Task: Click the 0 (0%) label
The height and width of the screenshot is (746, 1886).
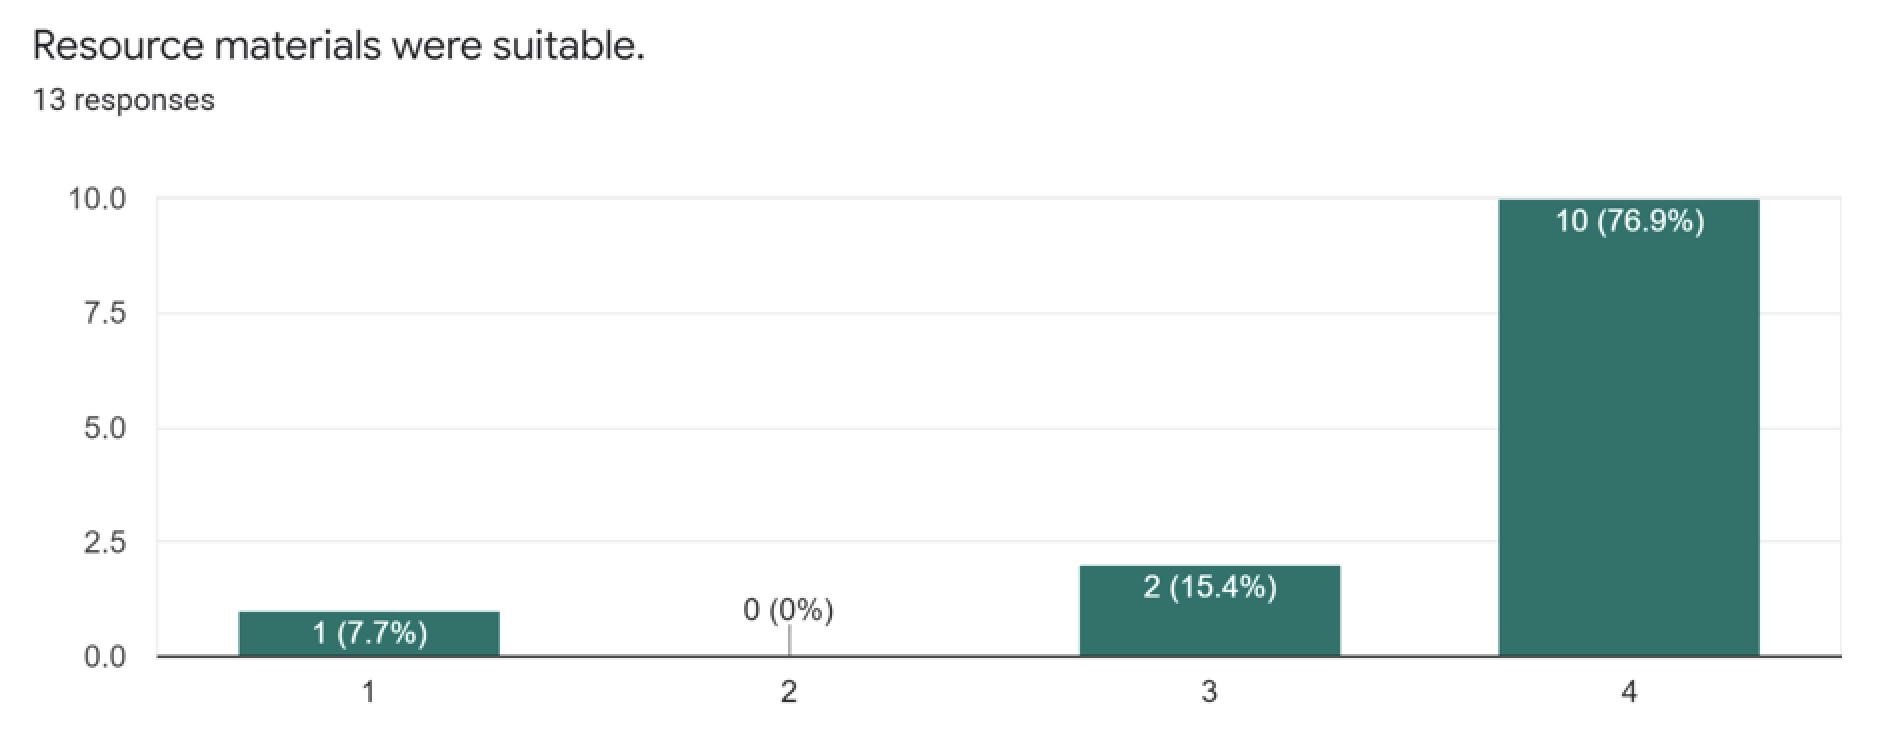Action: 788,609
